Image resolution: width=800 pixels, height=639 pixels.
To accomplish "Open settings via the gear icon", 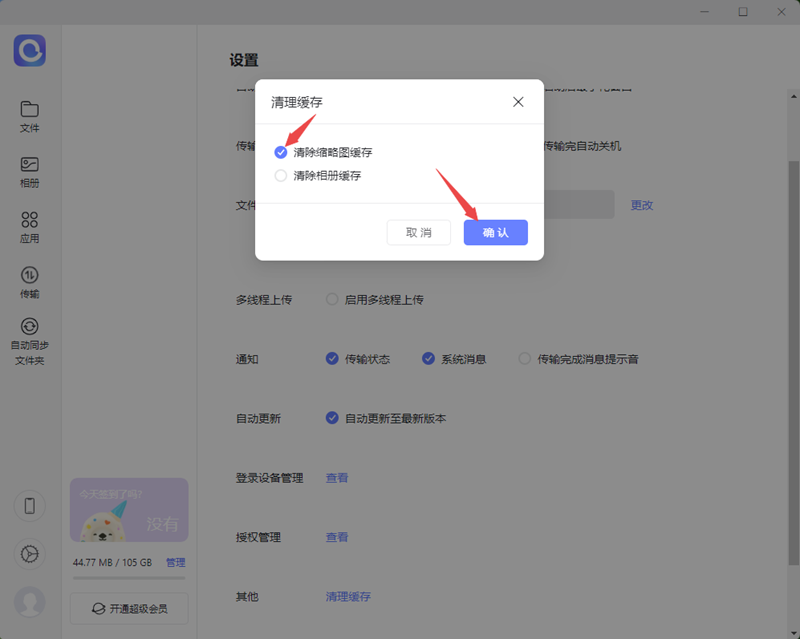I will pos(29,554).
